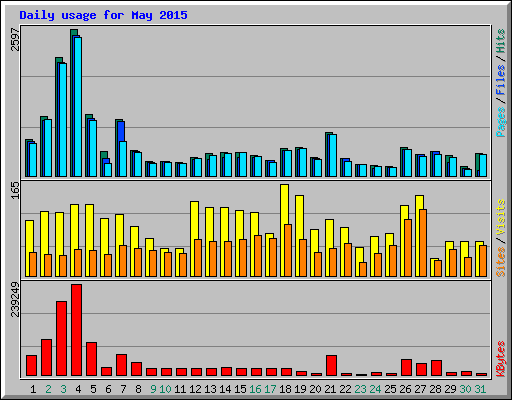Viewport: 512px width, 400px height.
Task: Click the orange sites bar for day 18
Action: 288,250
